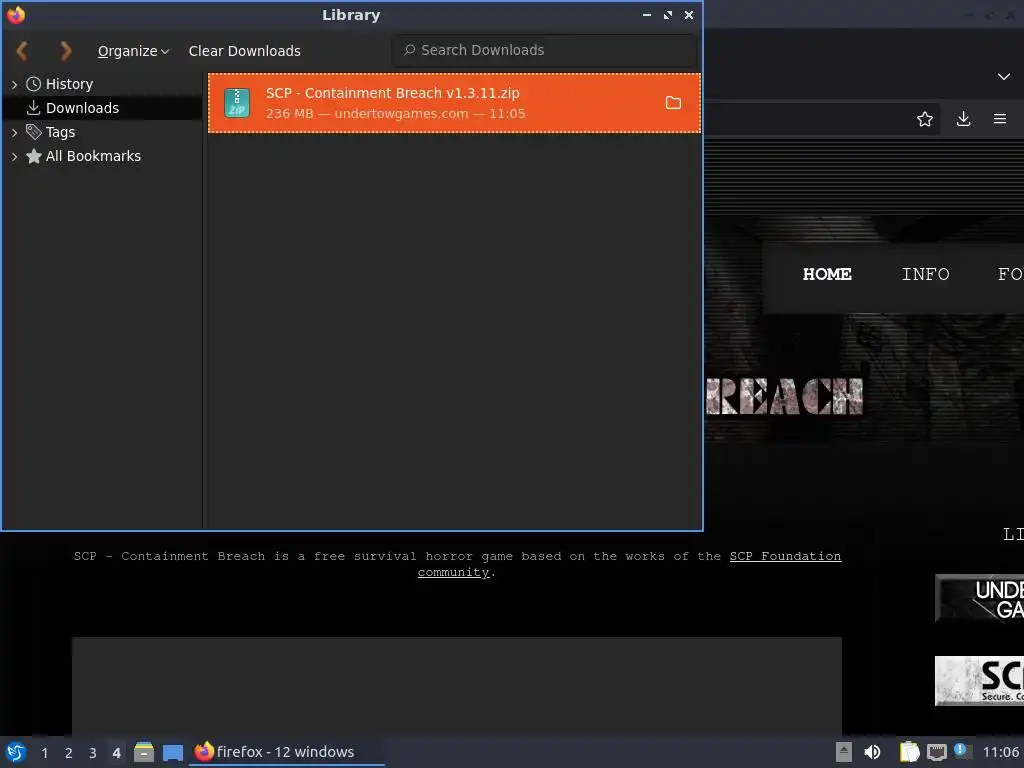Open INFO on the SCP website

coord(925,274)
